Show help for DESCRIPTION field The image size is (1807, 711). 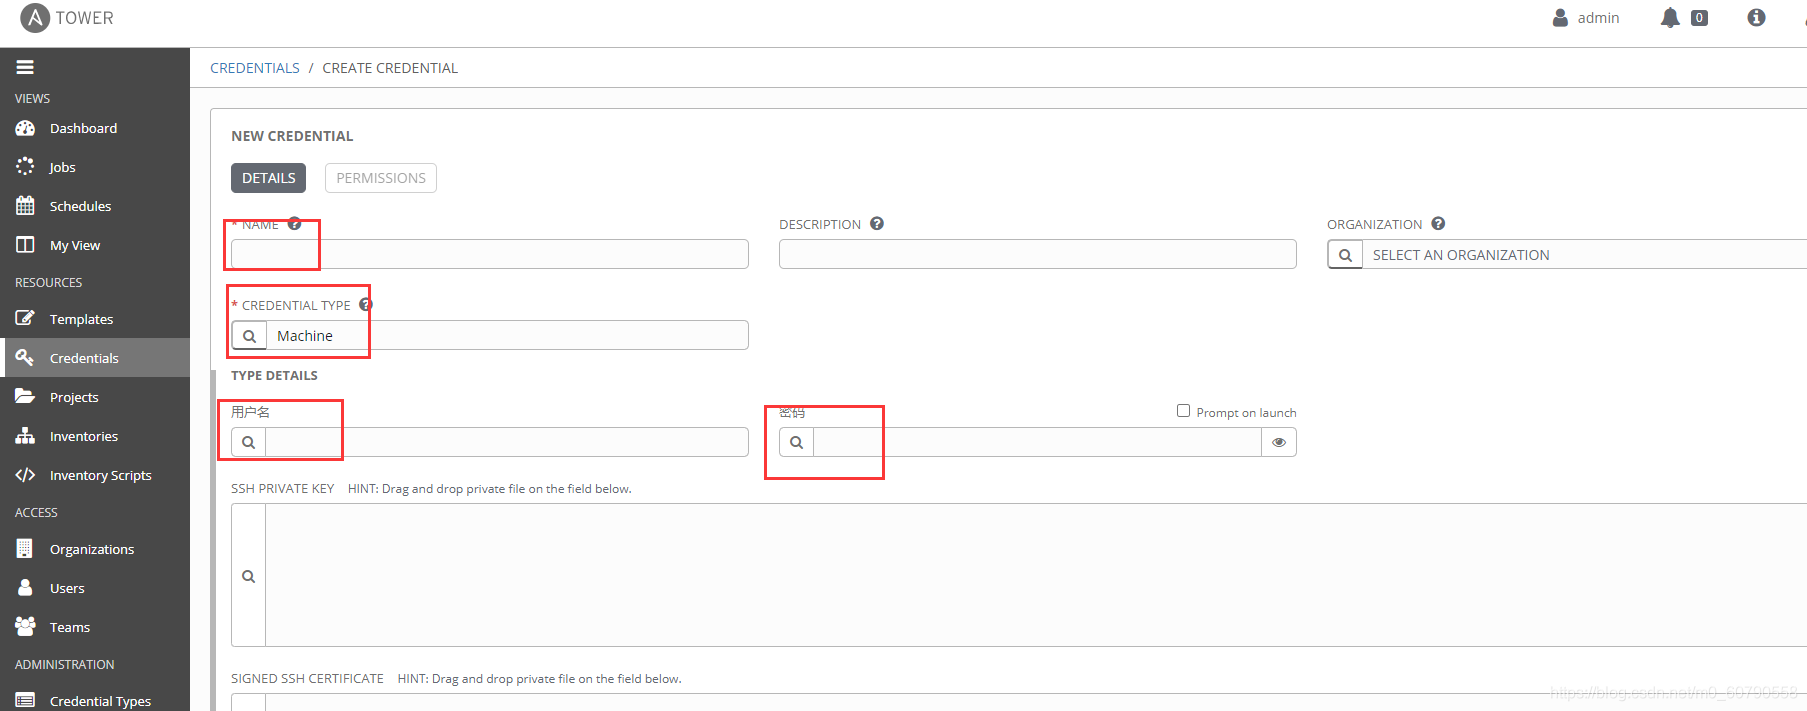pyautogui.click(x=877, y=224)
